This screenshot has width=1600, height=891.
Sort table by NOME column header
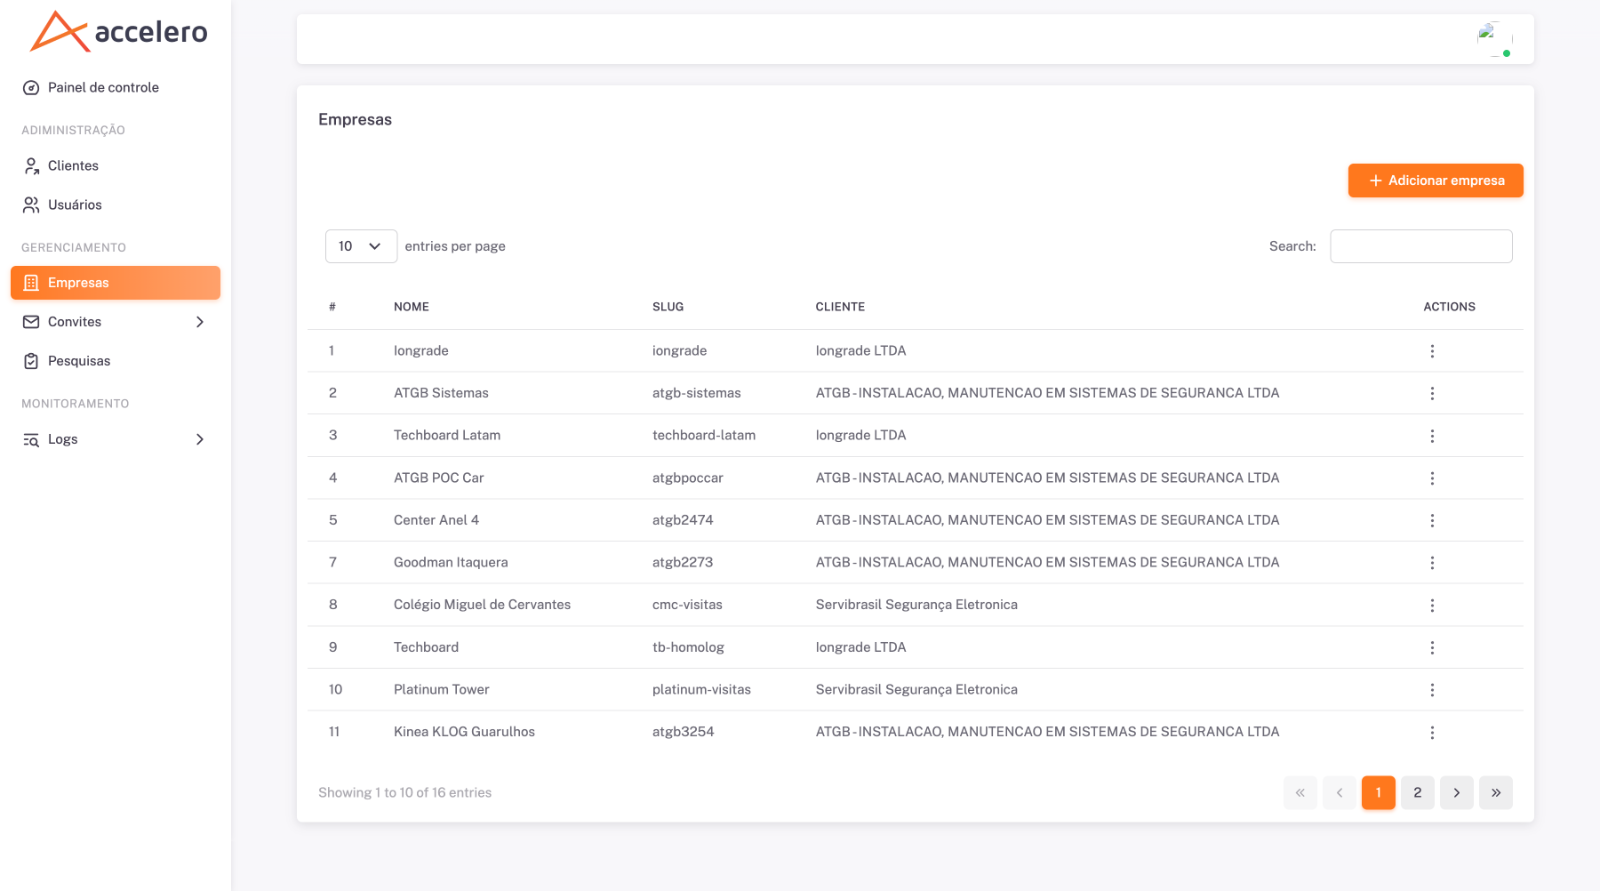tap(411, 307)
